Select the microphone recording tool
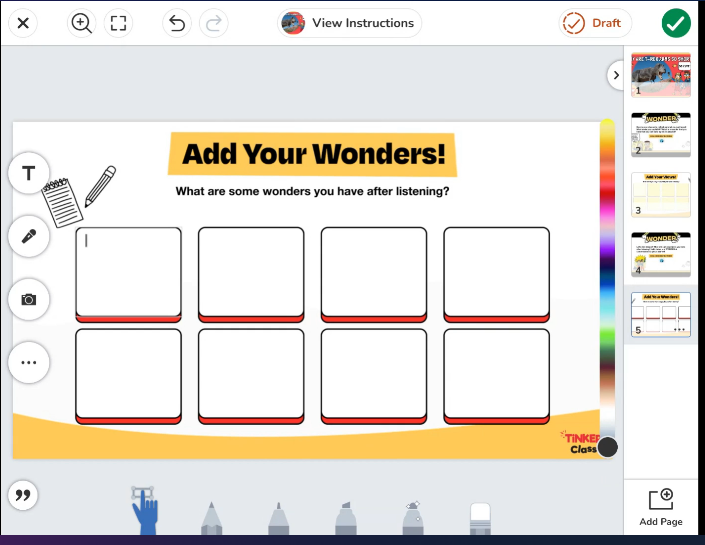This screenshot has height=545, width=705. click(29, 236)
